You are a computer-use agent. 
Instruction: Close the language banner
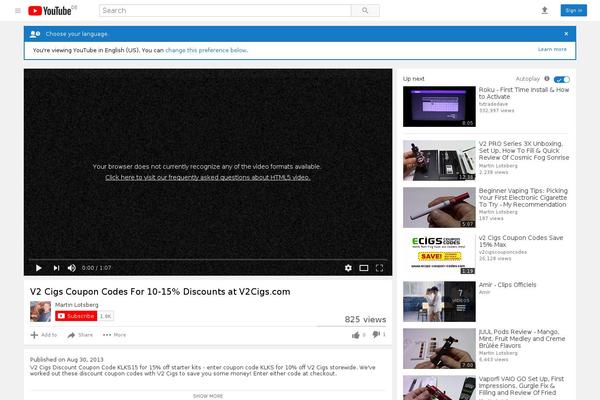click(566, 34)
